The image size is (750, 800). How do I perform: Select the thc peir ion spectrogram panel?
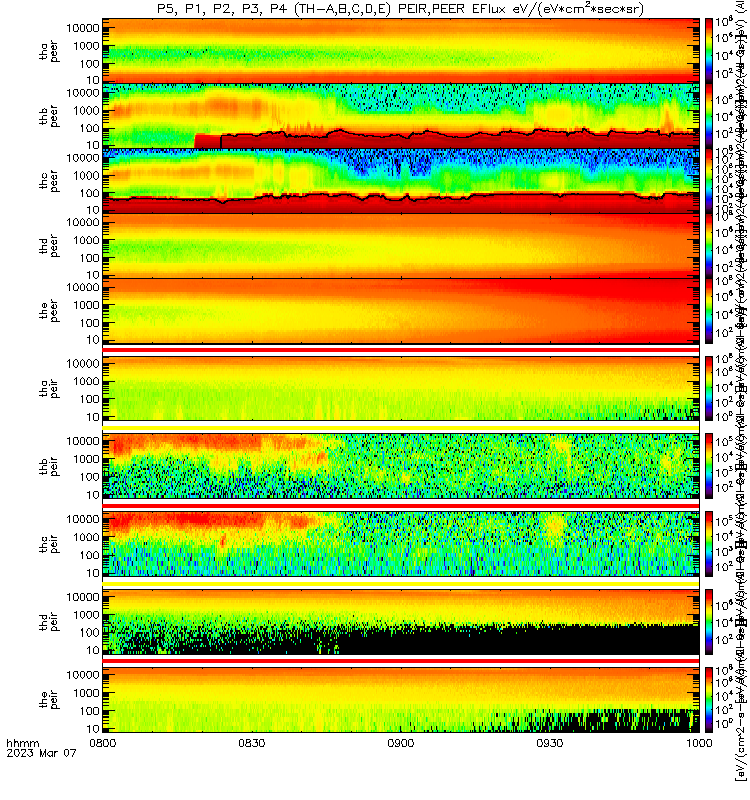point(401,544)
